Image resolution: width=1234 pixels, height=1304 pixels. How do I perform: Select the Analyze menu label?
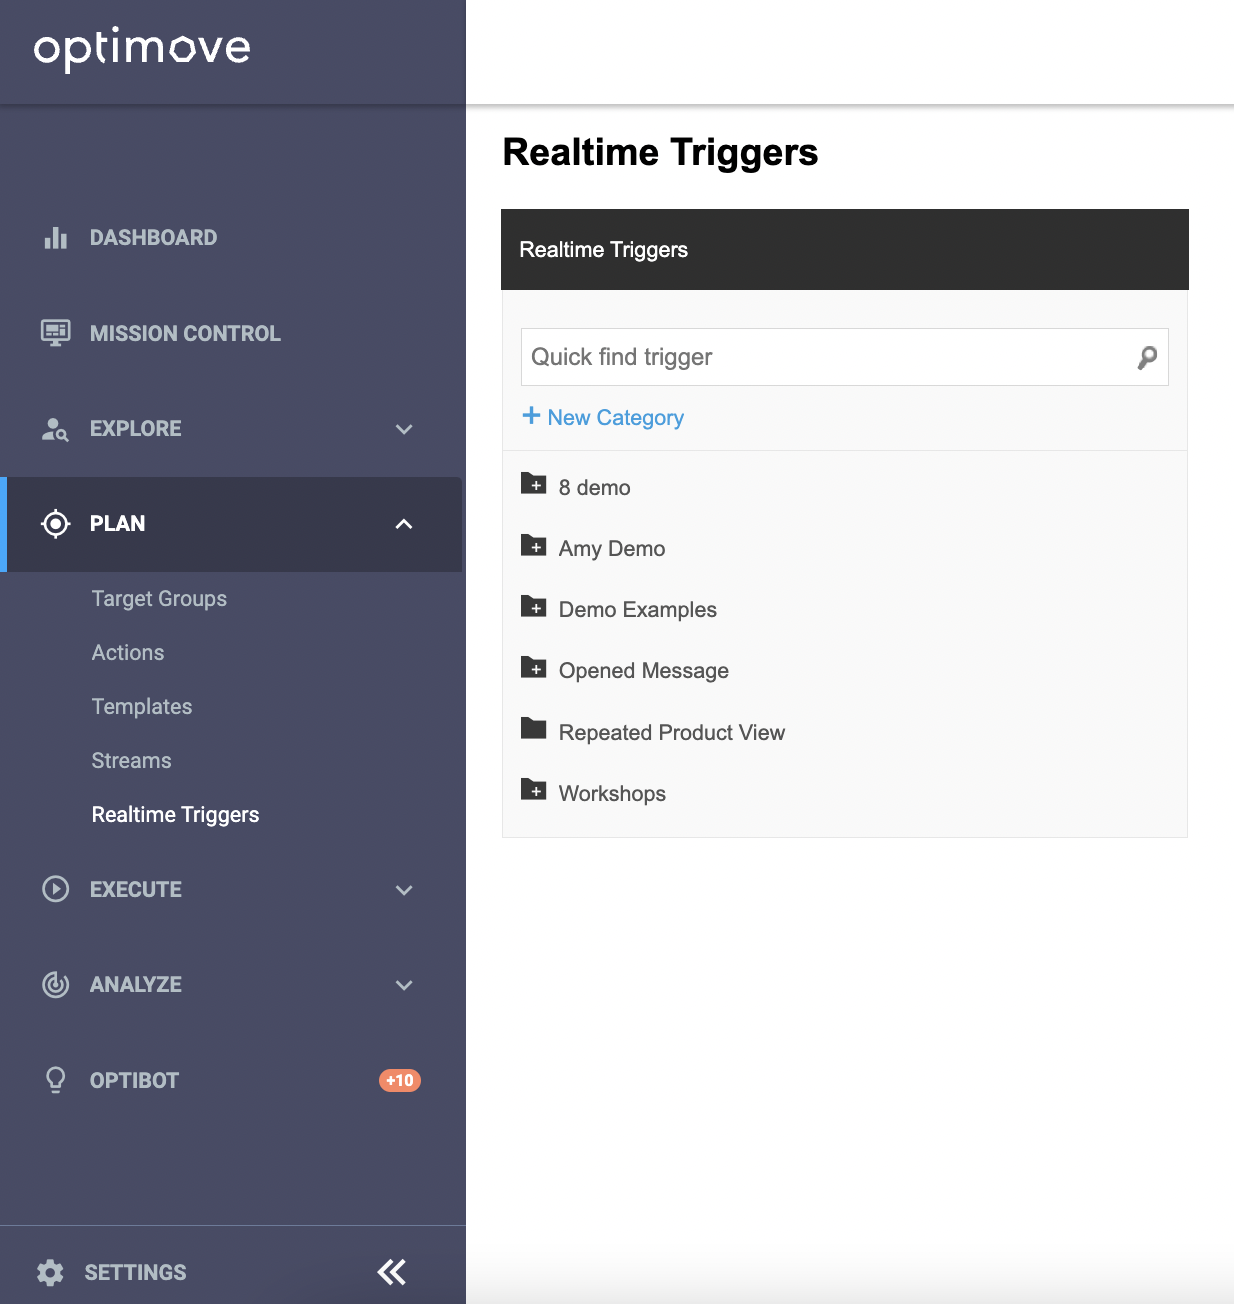click(x=136, y=985)
